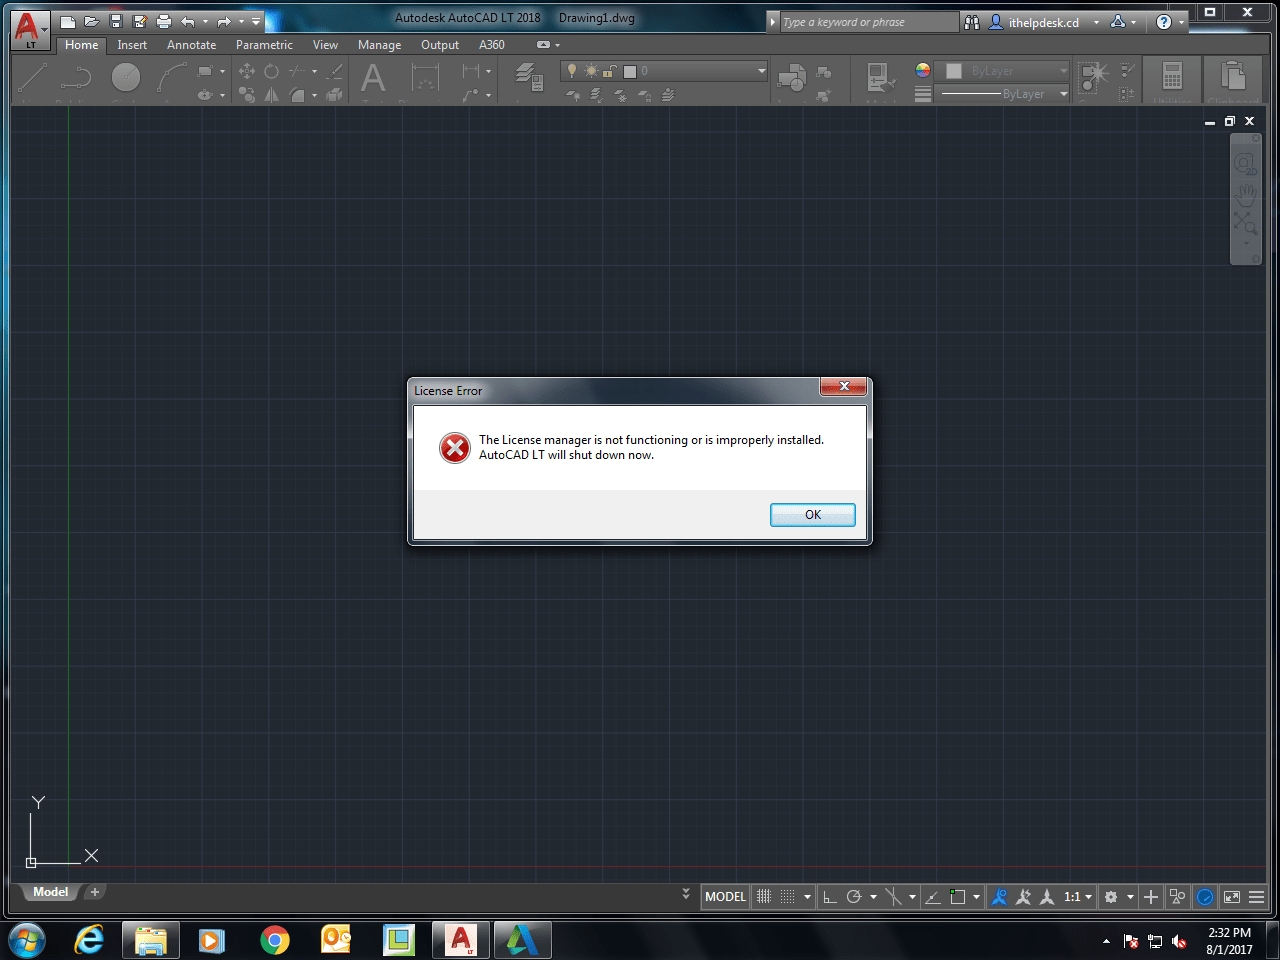Click the Model layout tab
The height and width of the screenshot is (960, 1280).
pyautogui.click(x=50, y=892)
